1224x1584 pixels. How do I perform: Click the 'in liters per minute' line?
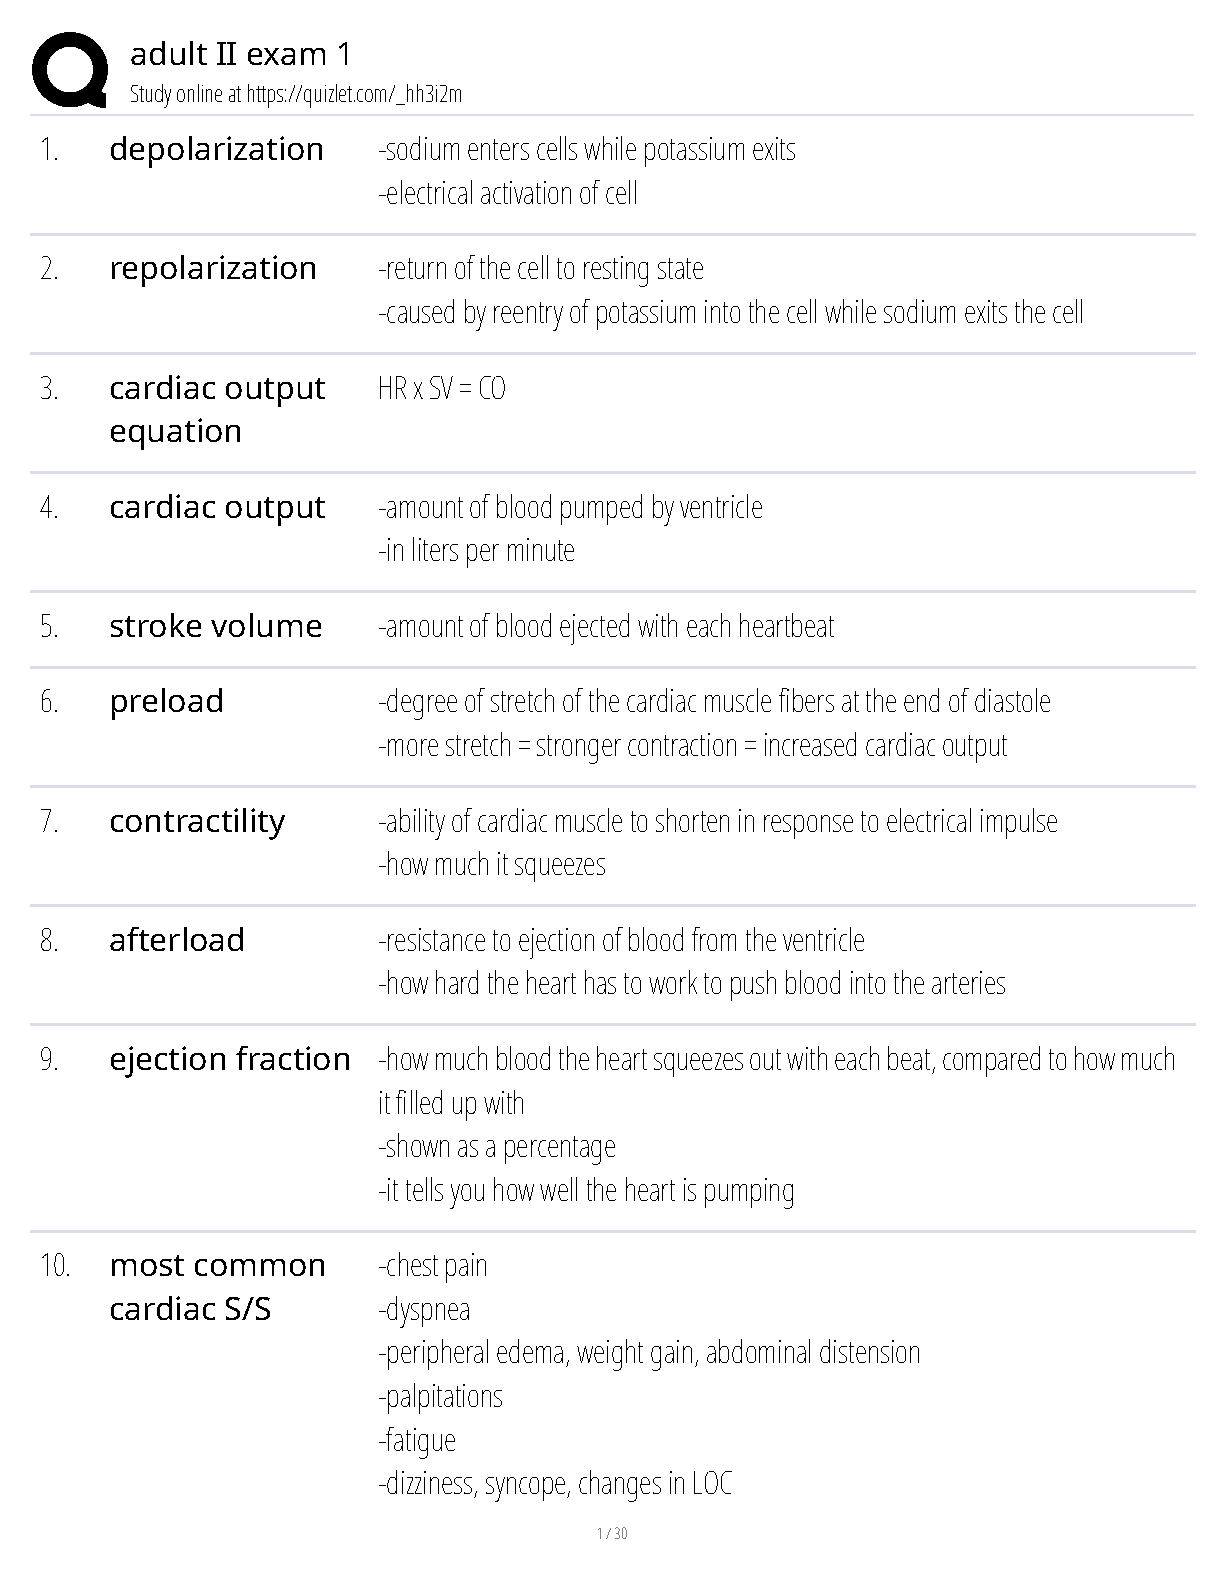point(477,550)
